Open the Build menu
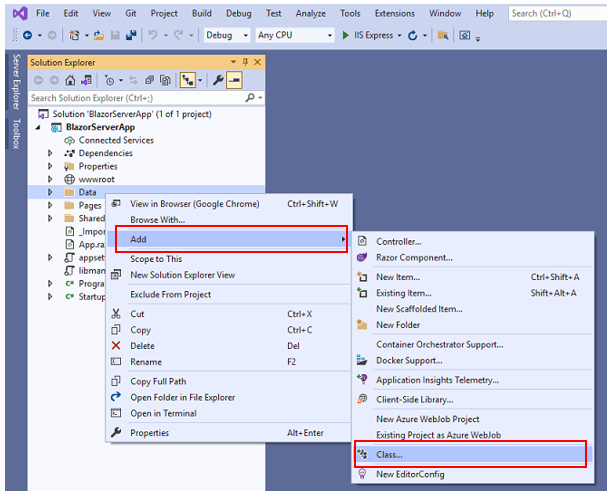The width and height of the screenshot is (607, 496). coord(202,14)
